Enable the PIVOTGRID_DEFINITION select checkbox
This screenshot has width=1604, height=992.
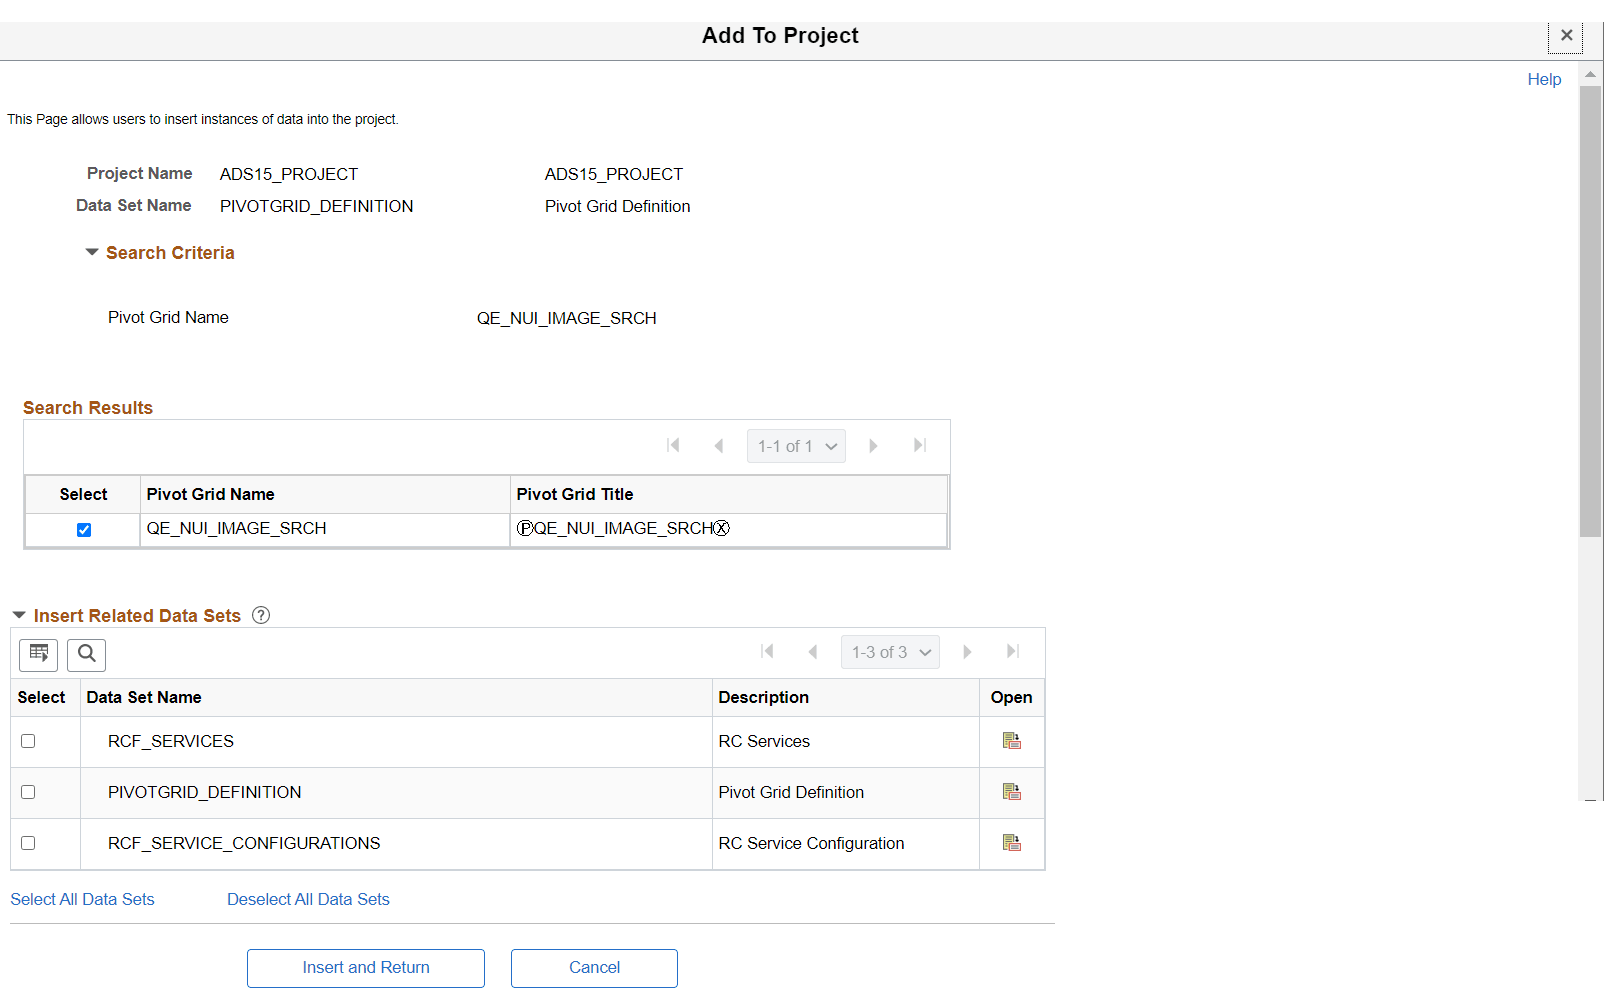[28, 792]
